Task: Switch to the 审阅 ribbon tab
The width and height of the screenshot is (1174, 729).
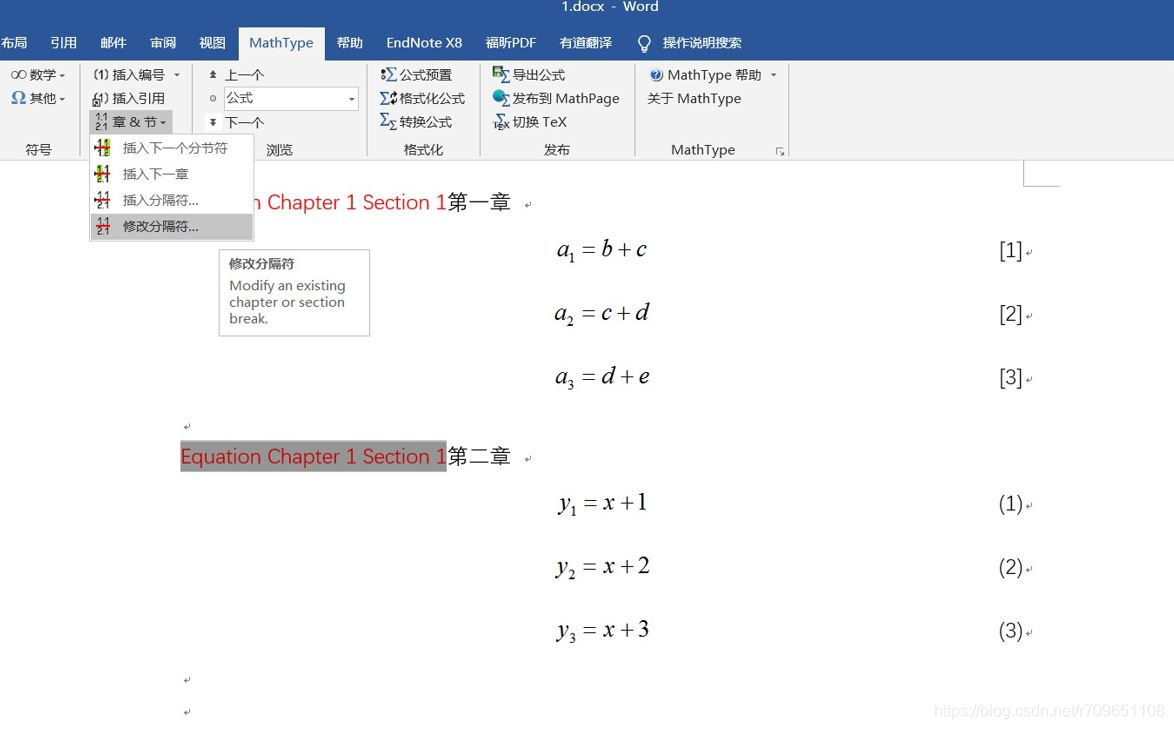Action: pos(162,43)
